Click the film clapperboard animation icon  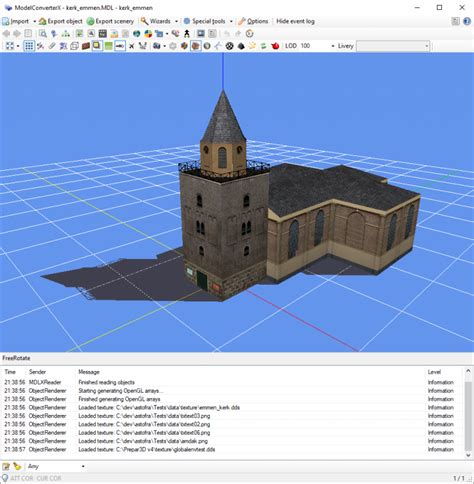(103, 34)
